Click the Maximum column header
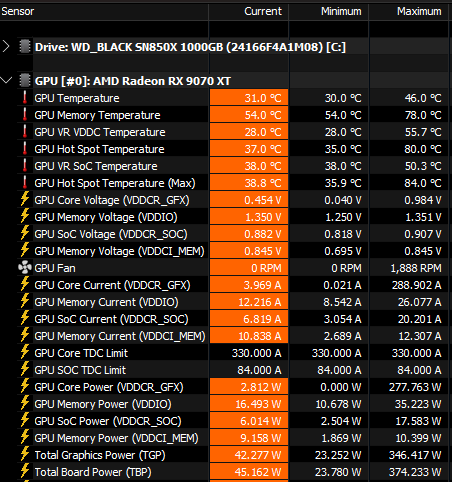The height and width of the screenshot is (482, 452). pos(409,11)
